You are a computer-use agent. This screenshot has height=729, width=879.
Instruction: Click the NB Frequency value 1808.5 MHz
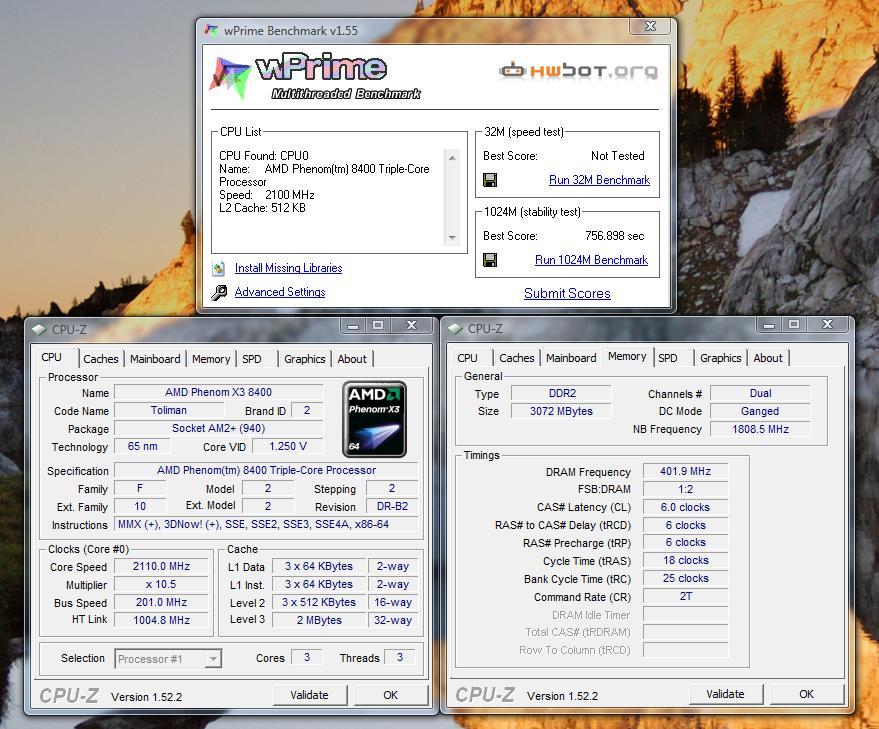point(760,429)
